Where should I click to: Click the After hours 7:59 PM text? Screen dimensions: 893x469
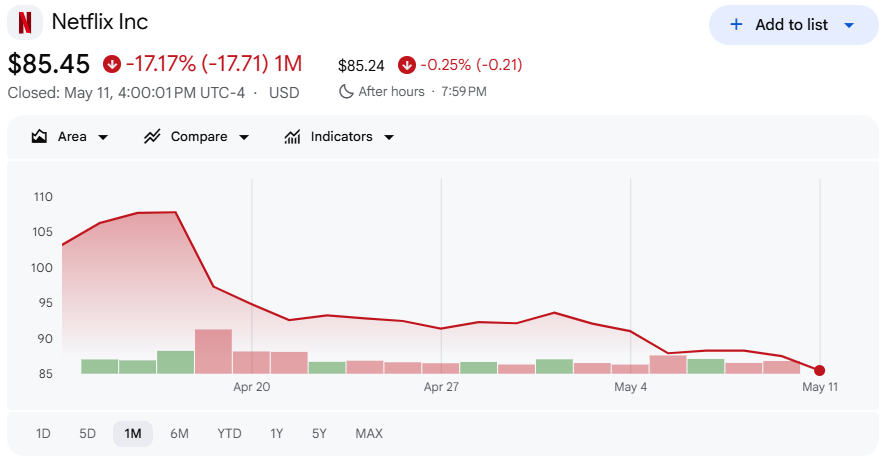(x=423, y=92)
